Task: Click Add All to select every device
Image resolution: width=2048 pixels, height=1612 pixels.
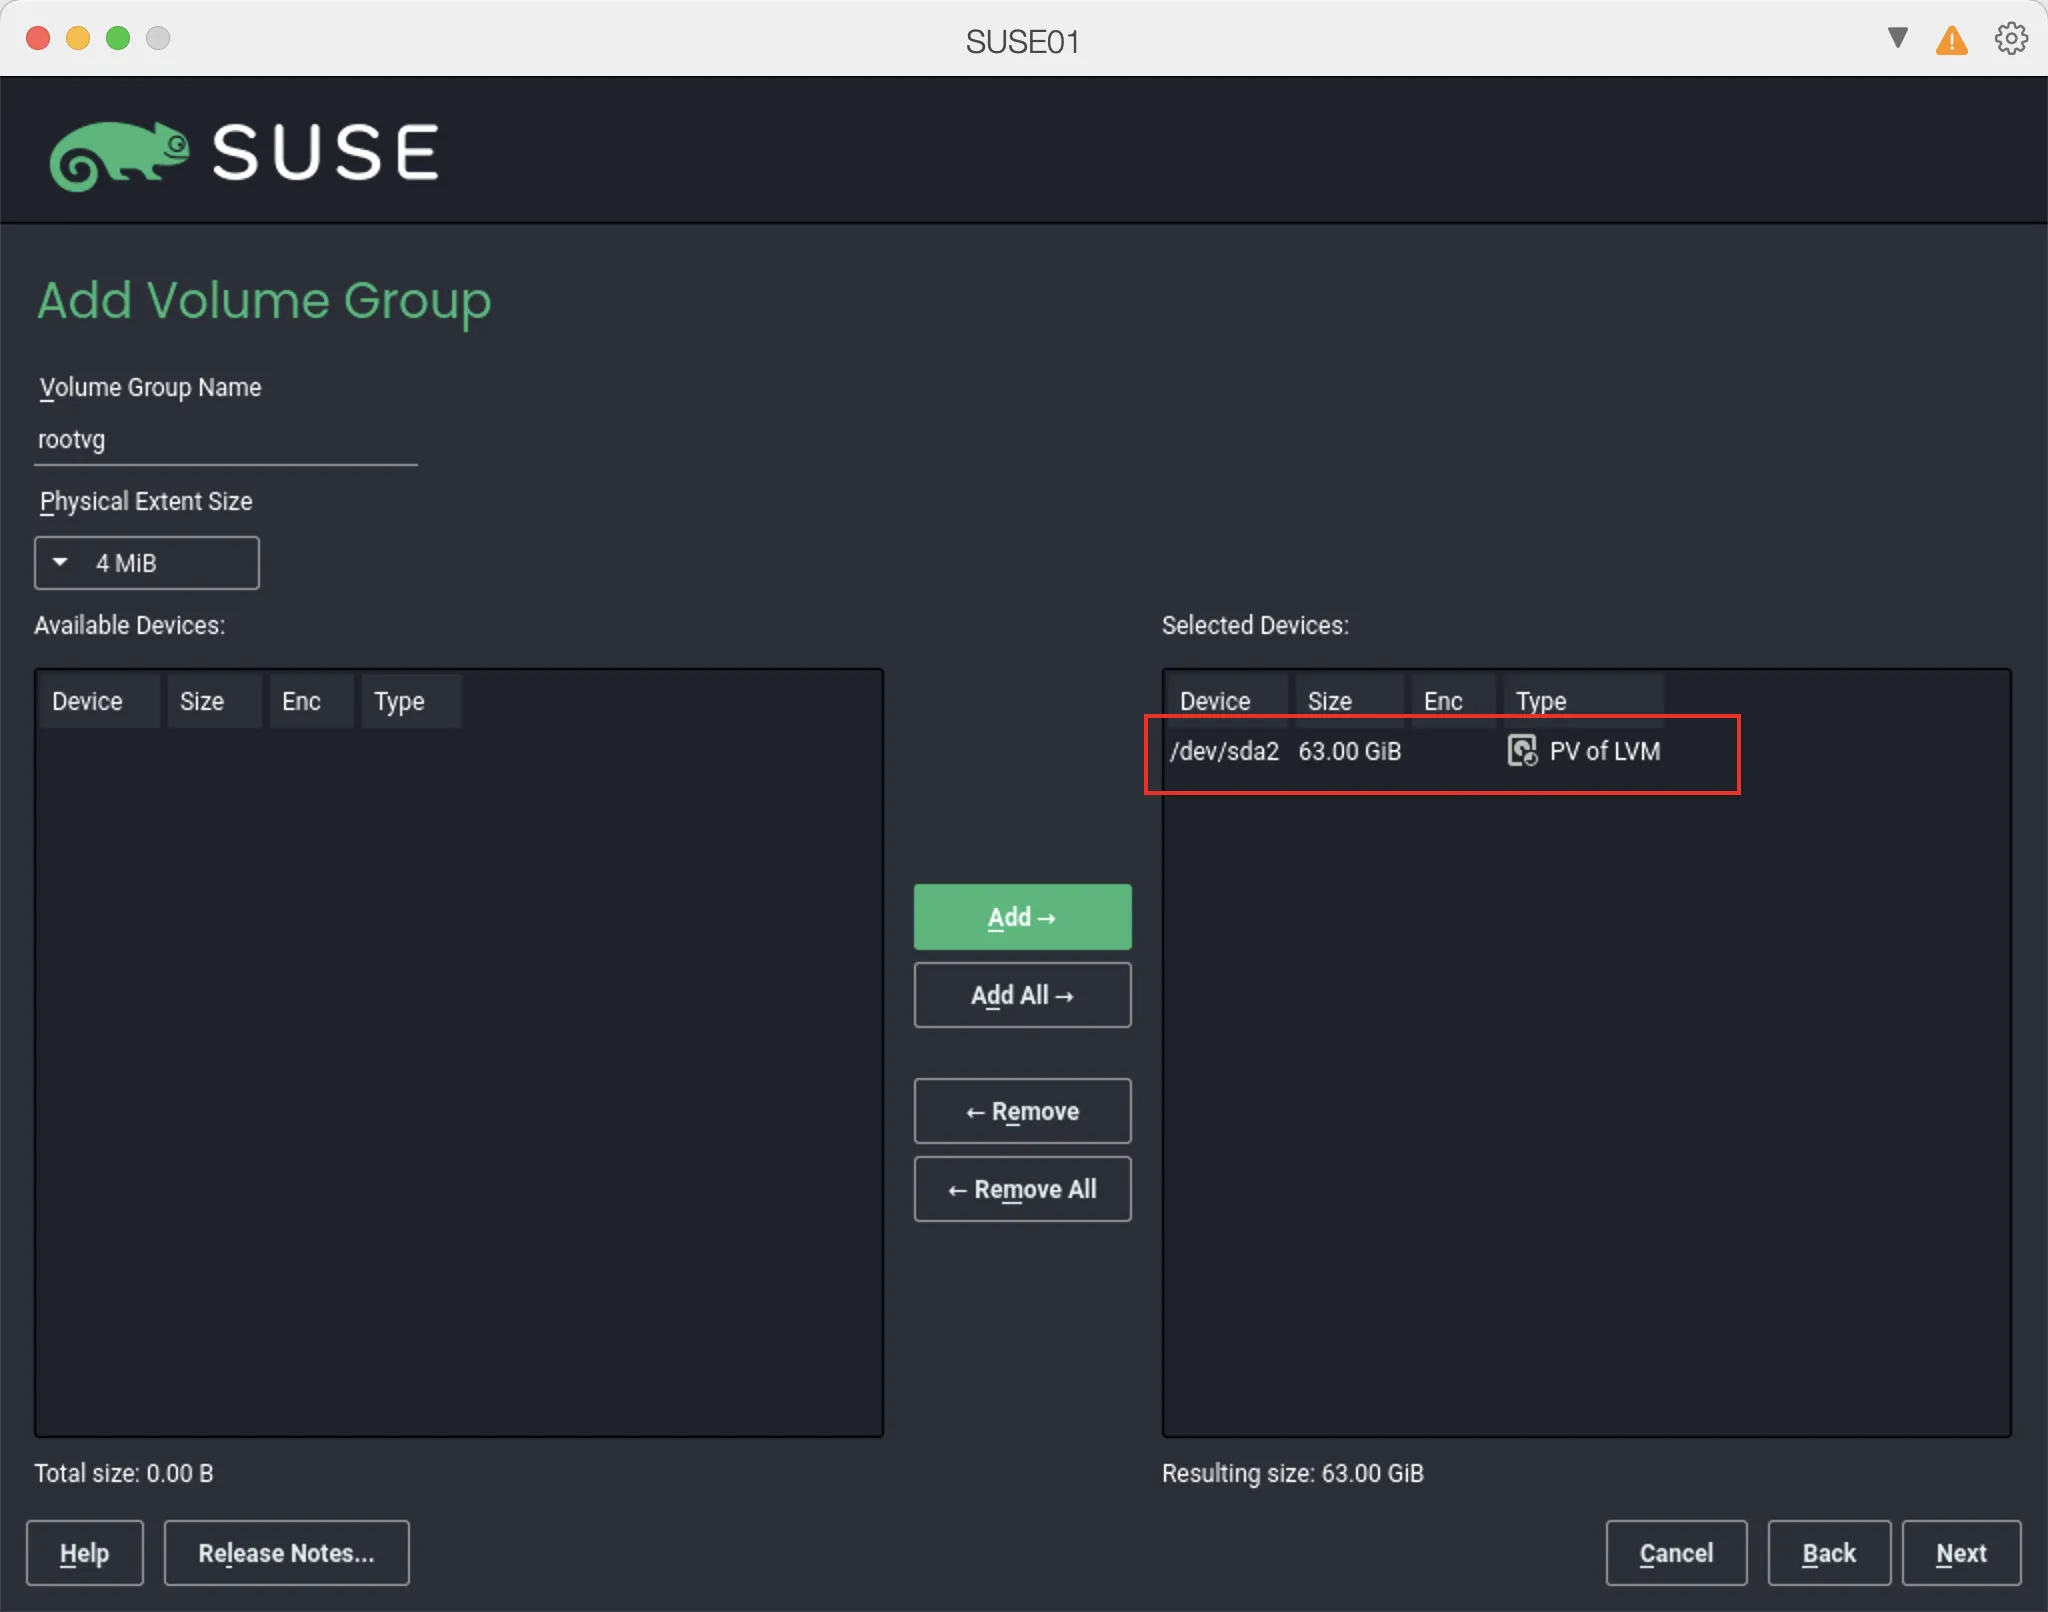Action: pyautogui.click(x=1021, y=995)
